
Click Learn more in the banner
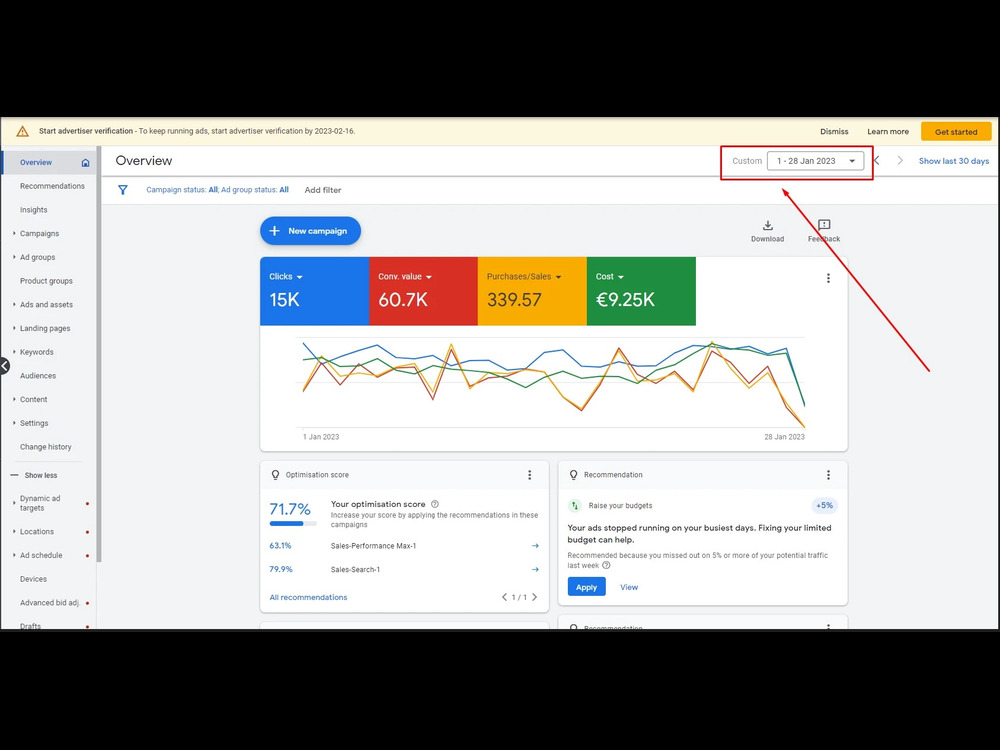point(888,132)
